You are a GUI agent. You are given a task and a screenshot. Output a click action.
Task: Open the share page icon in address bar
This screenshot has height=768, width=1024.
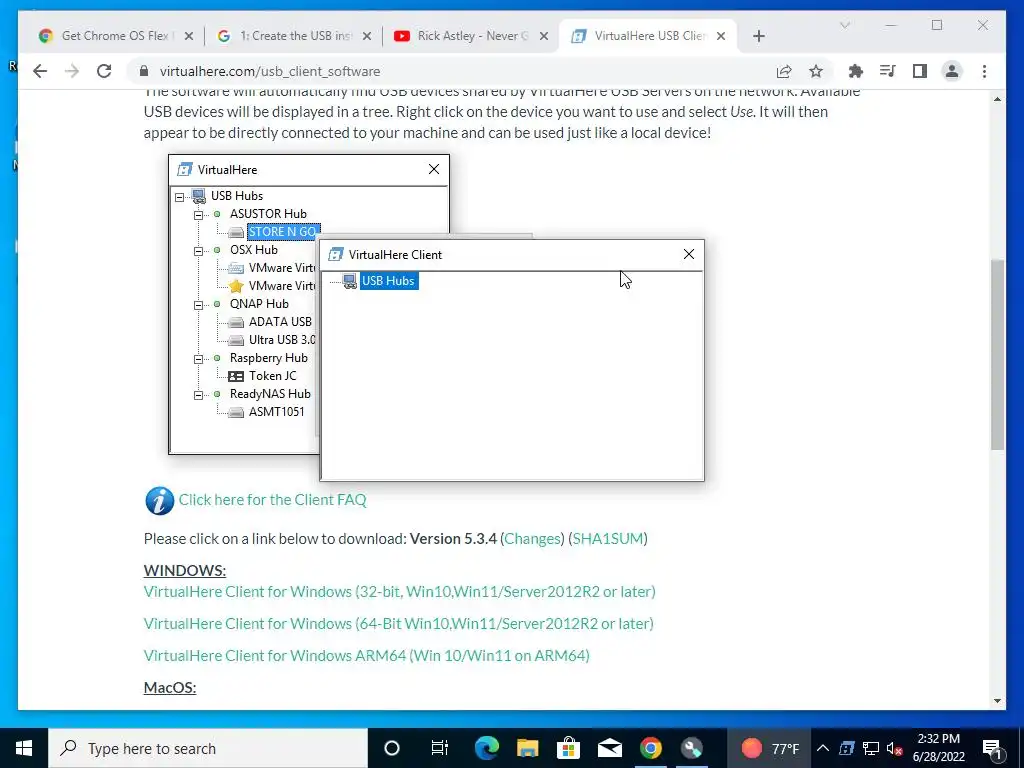click(x=784, y=71)
